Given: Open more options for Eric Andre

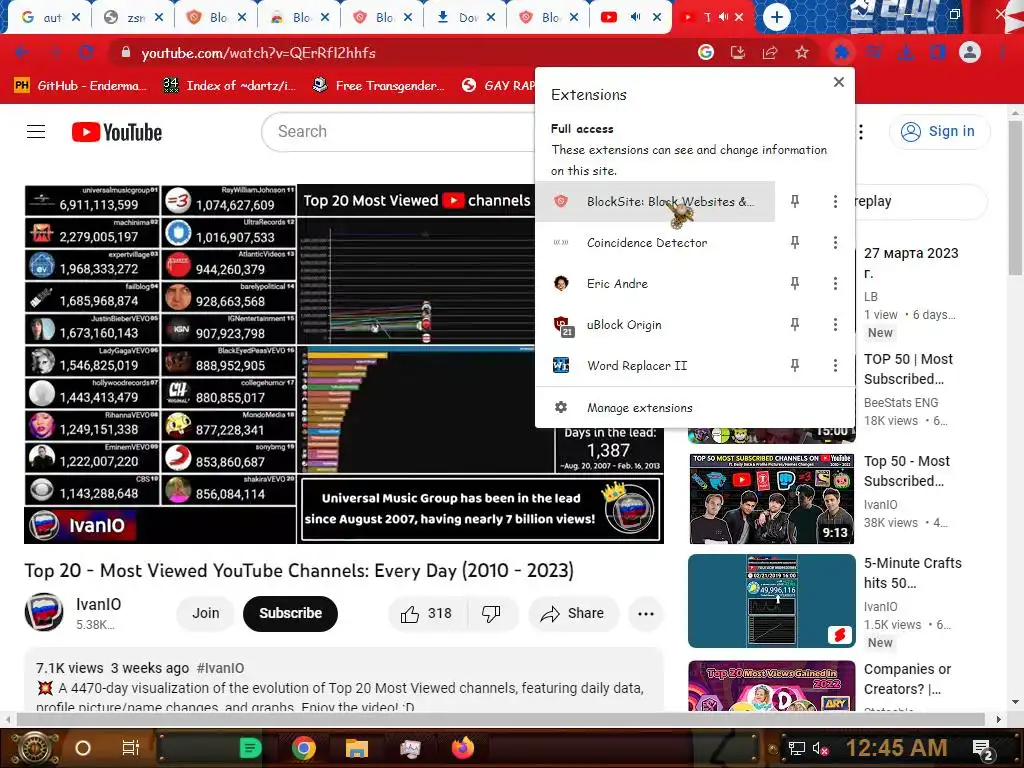Looking at the screenshot, I should click(835, 283).
